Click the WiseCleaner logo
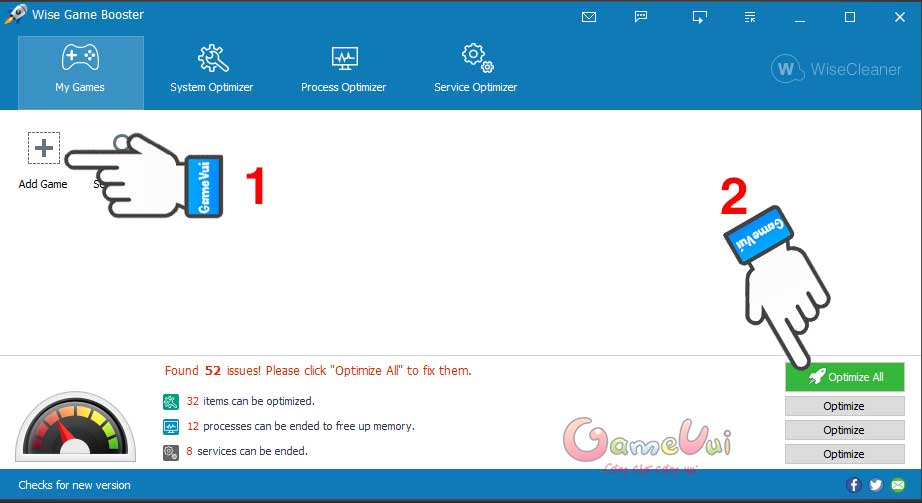The width and height of the screenshot is (922, 503). pos(837,70)
